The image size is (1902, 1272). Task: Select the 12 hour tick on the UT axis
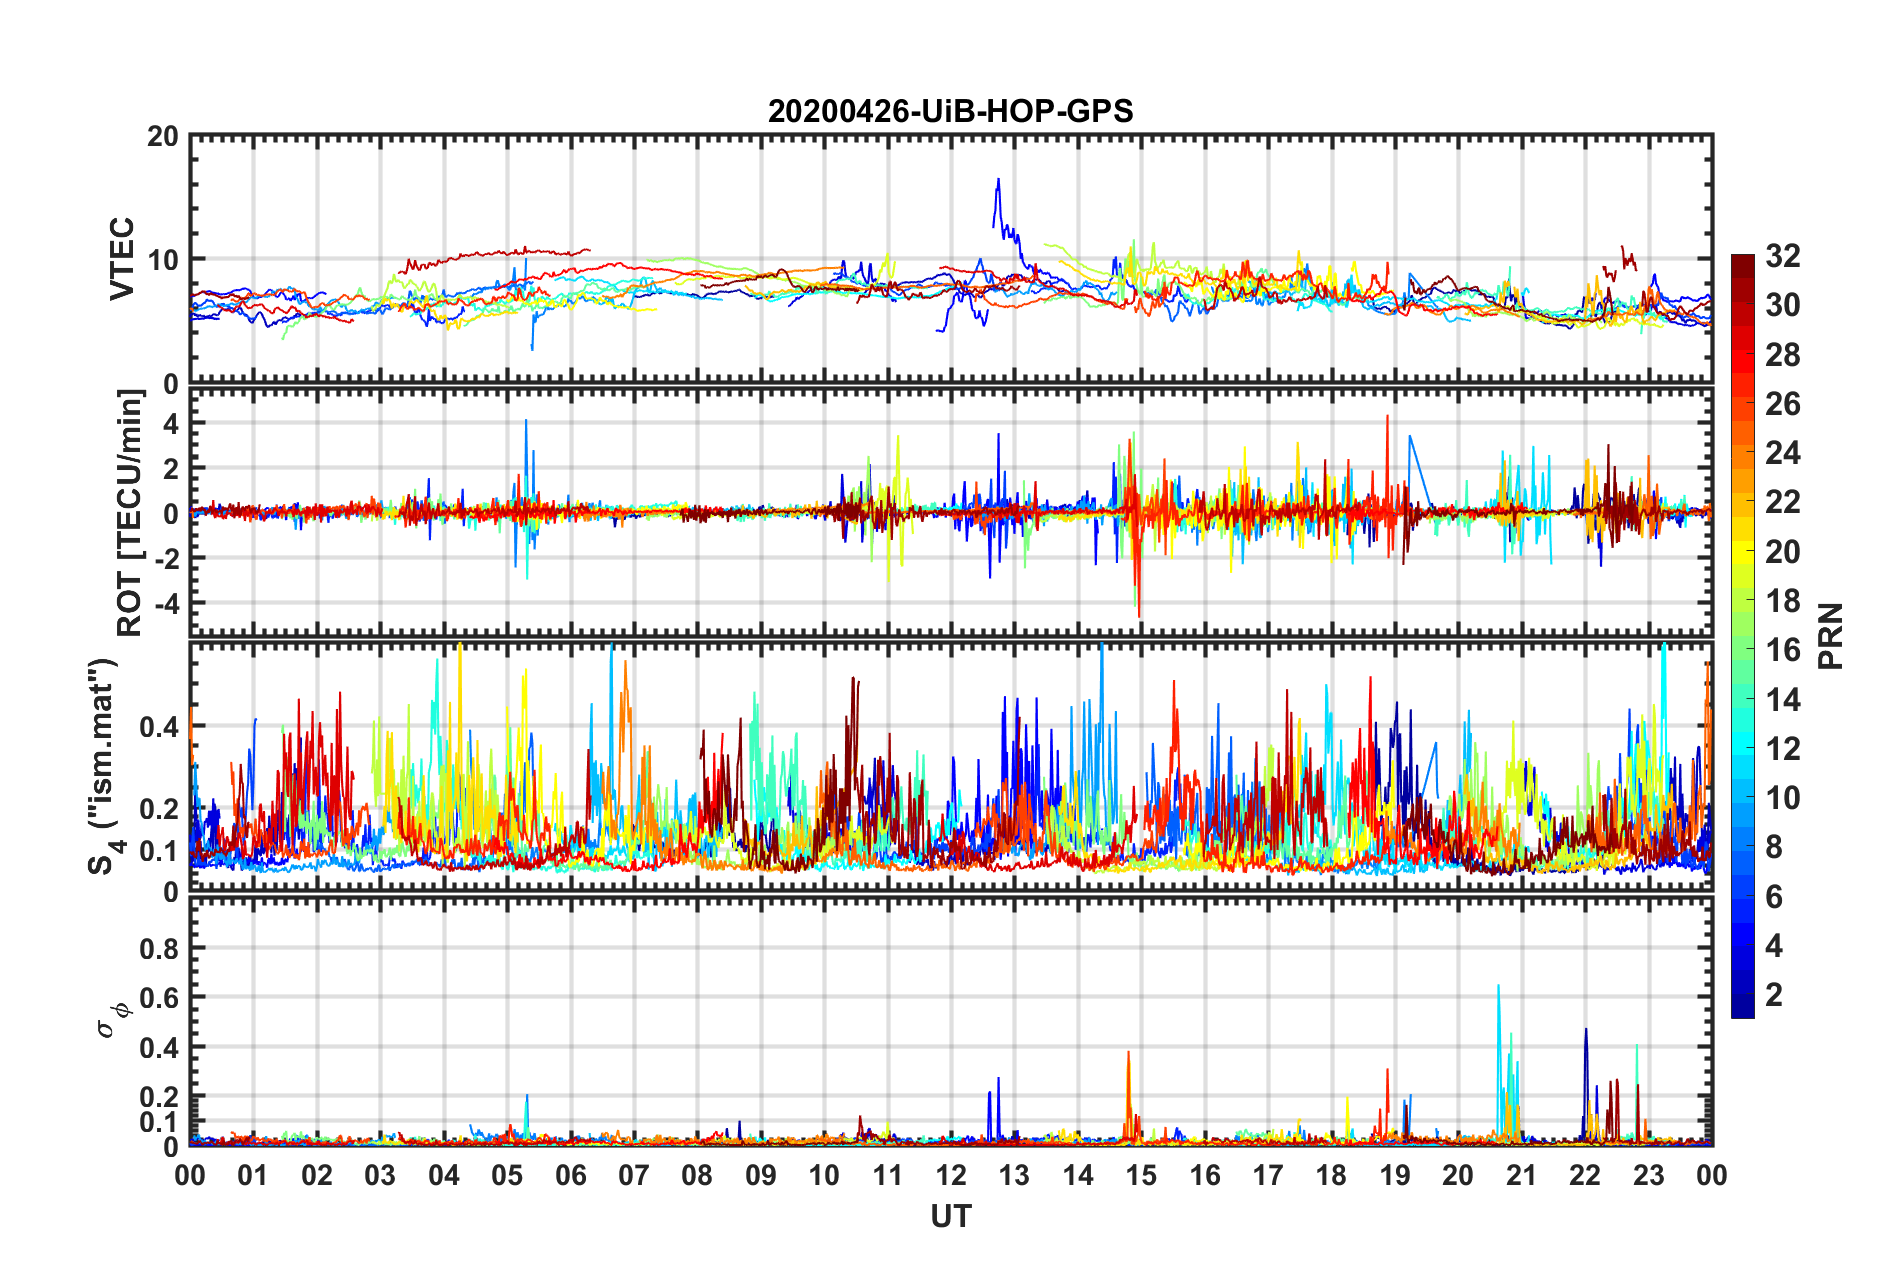(x=951, y=1175)
